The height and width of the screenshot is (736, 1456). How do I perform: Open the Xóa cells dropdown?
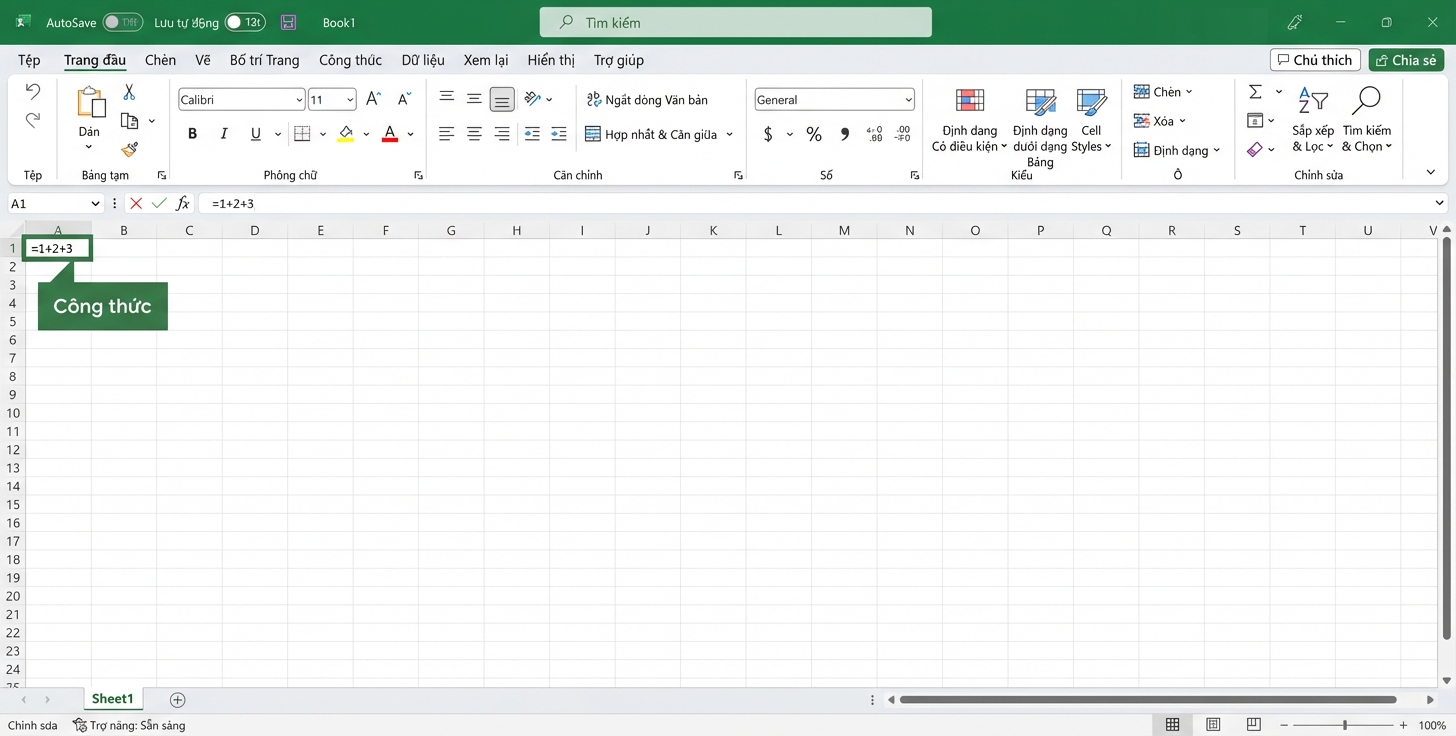tap(1160, 121)
